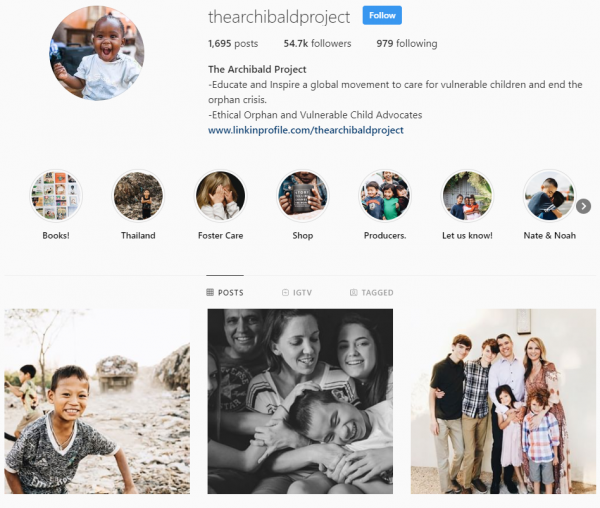Open the profile picture of laughing baby
Image resolution: width=600 pixels, height=508 pixels.
tap(97, 53)
